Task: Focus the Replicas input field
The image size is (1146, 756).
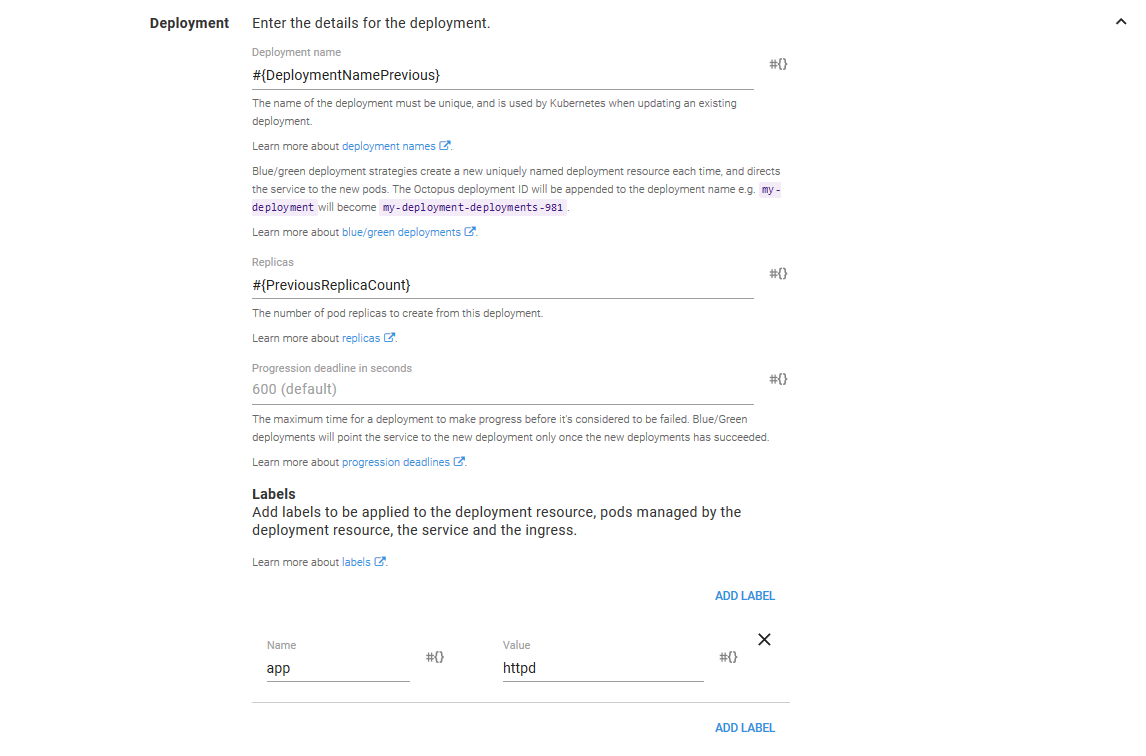Action: 502,285
